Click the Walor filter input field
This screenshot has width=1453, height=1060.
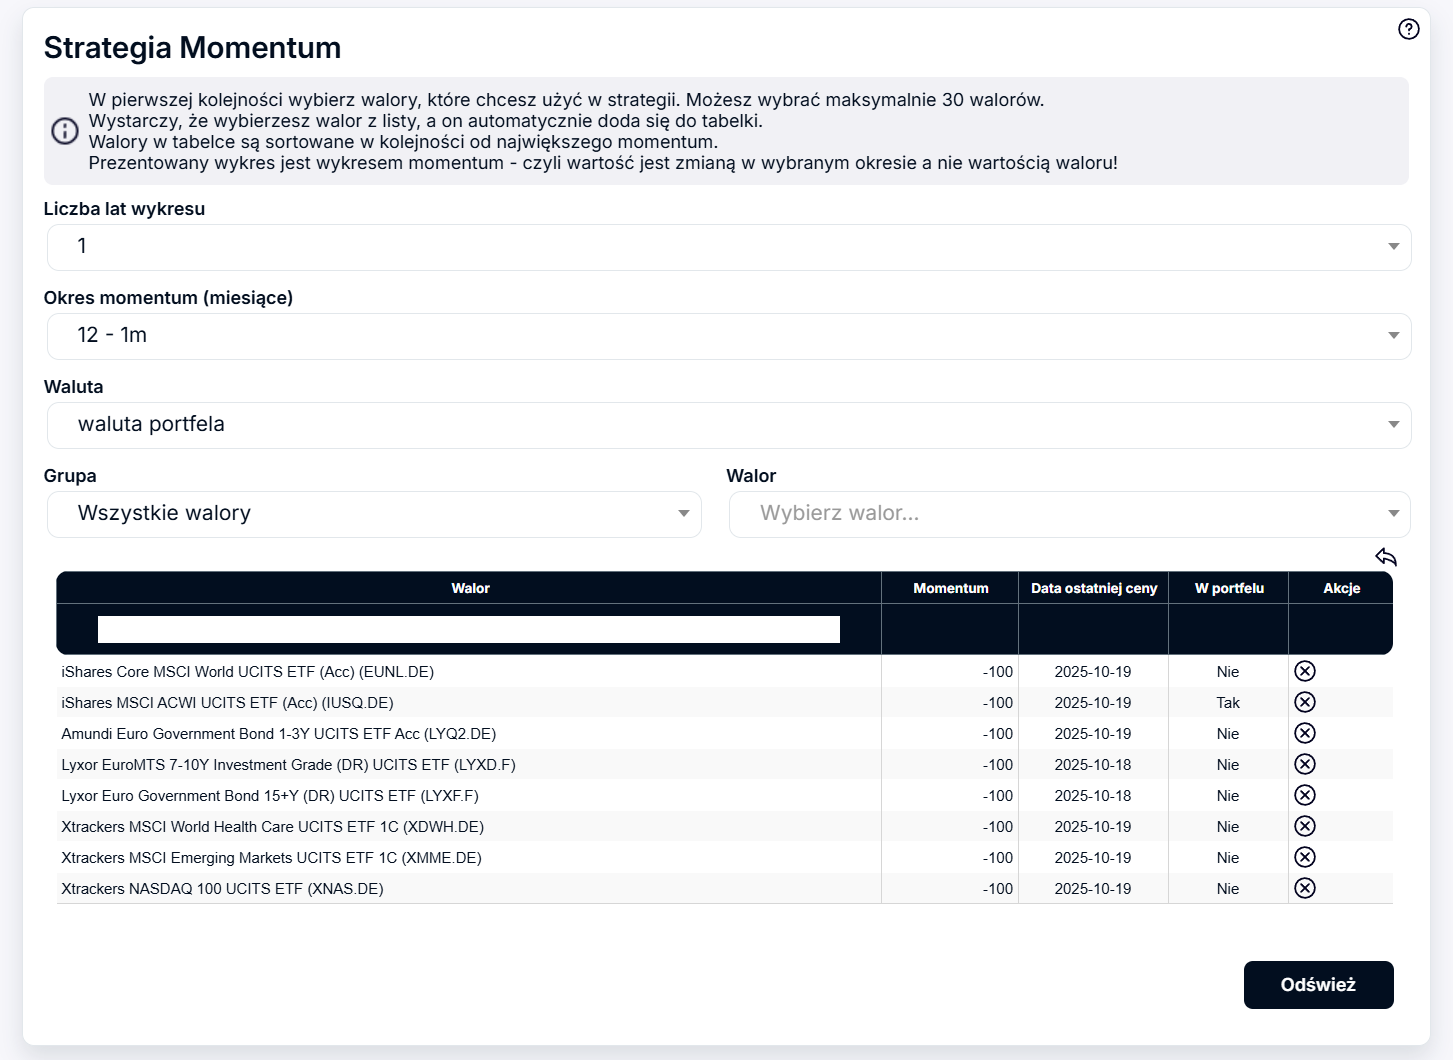point(468,629)
